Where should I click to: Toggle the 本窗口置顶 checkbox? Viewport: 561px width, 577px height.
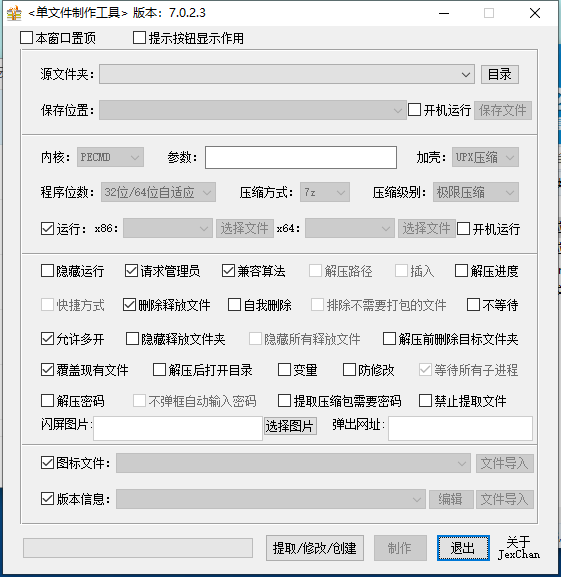pos(26,38)
